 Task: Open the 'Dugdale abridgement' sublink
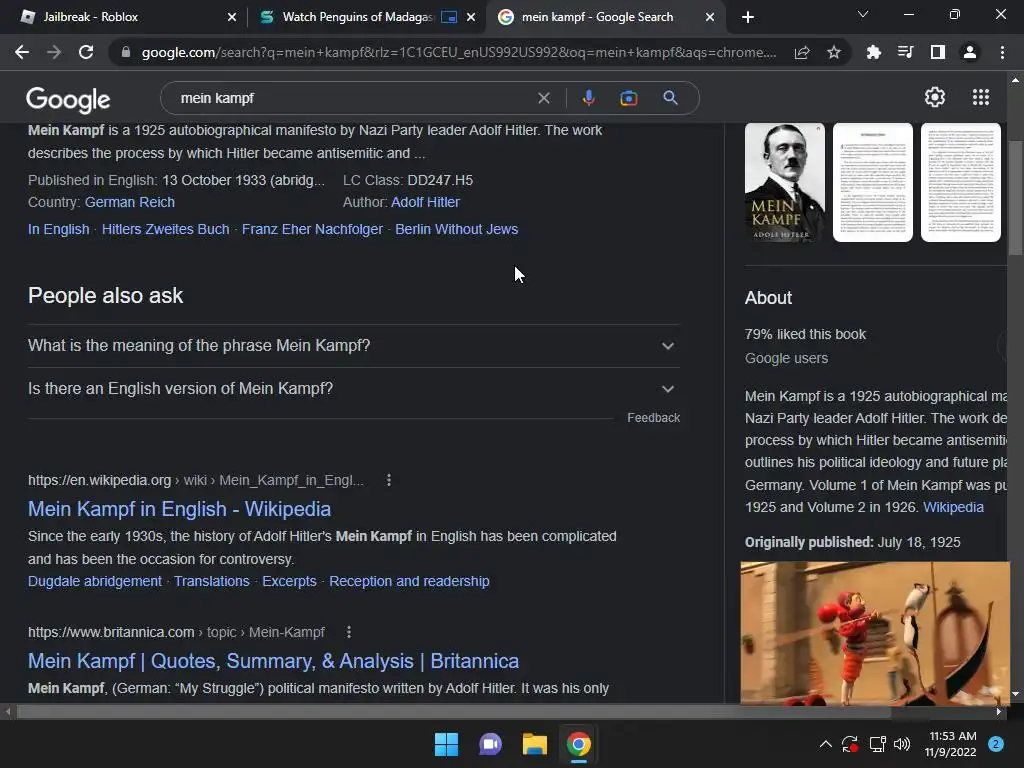95,581
